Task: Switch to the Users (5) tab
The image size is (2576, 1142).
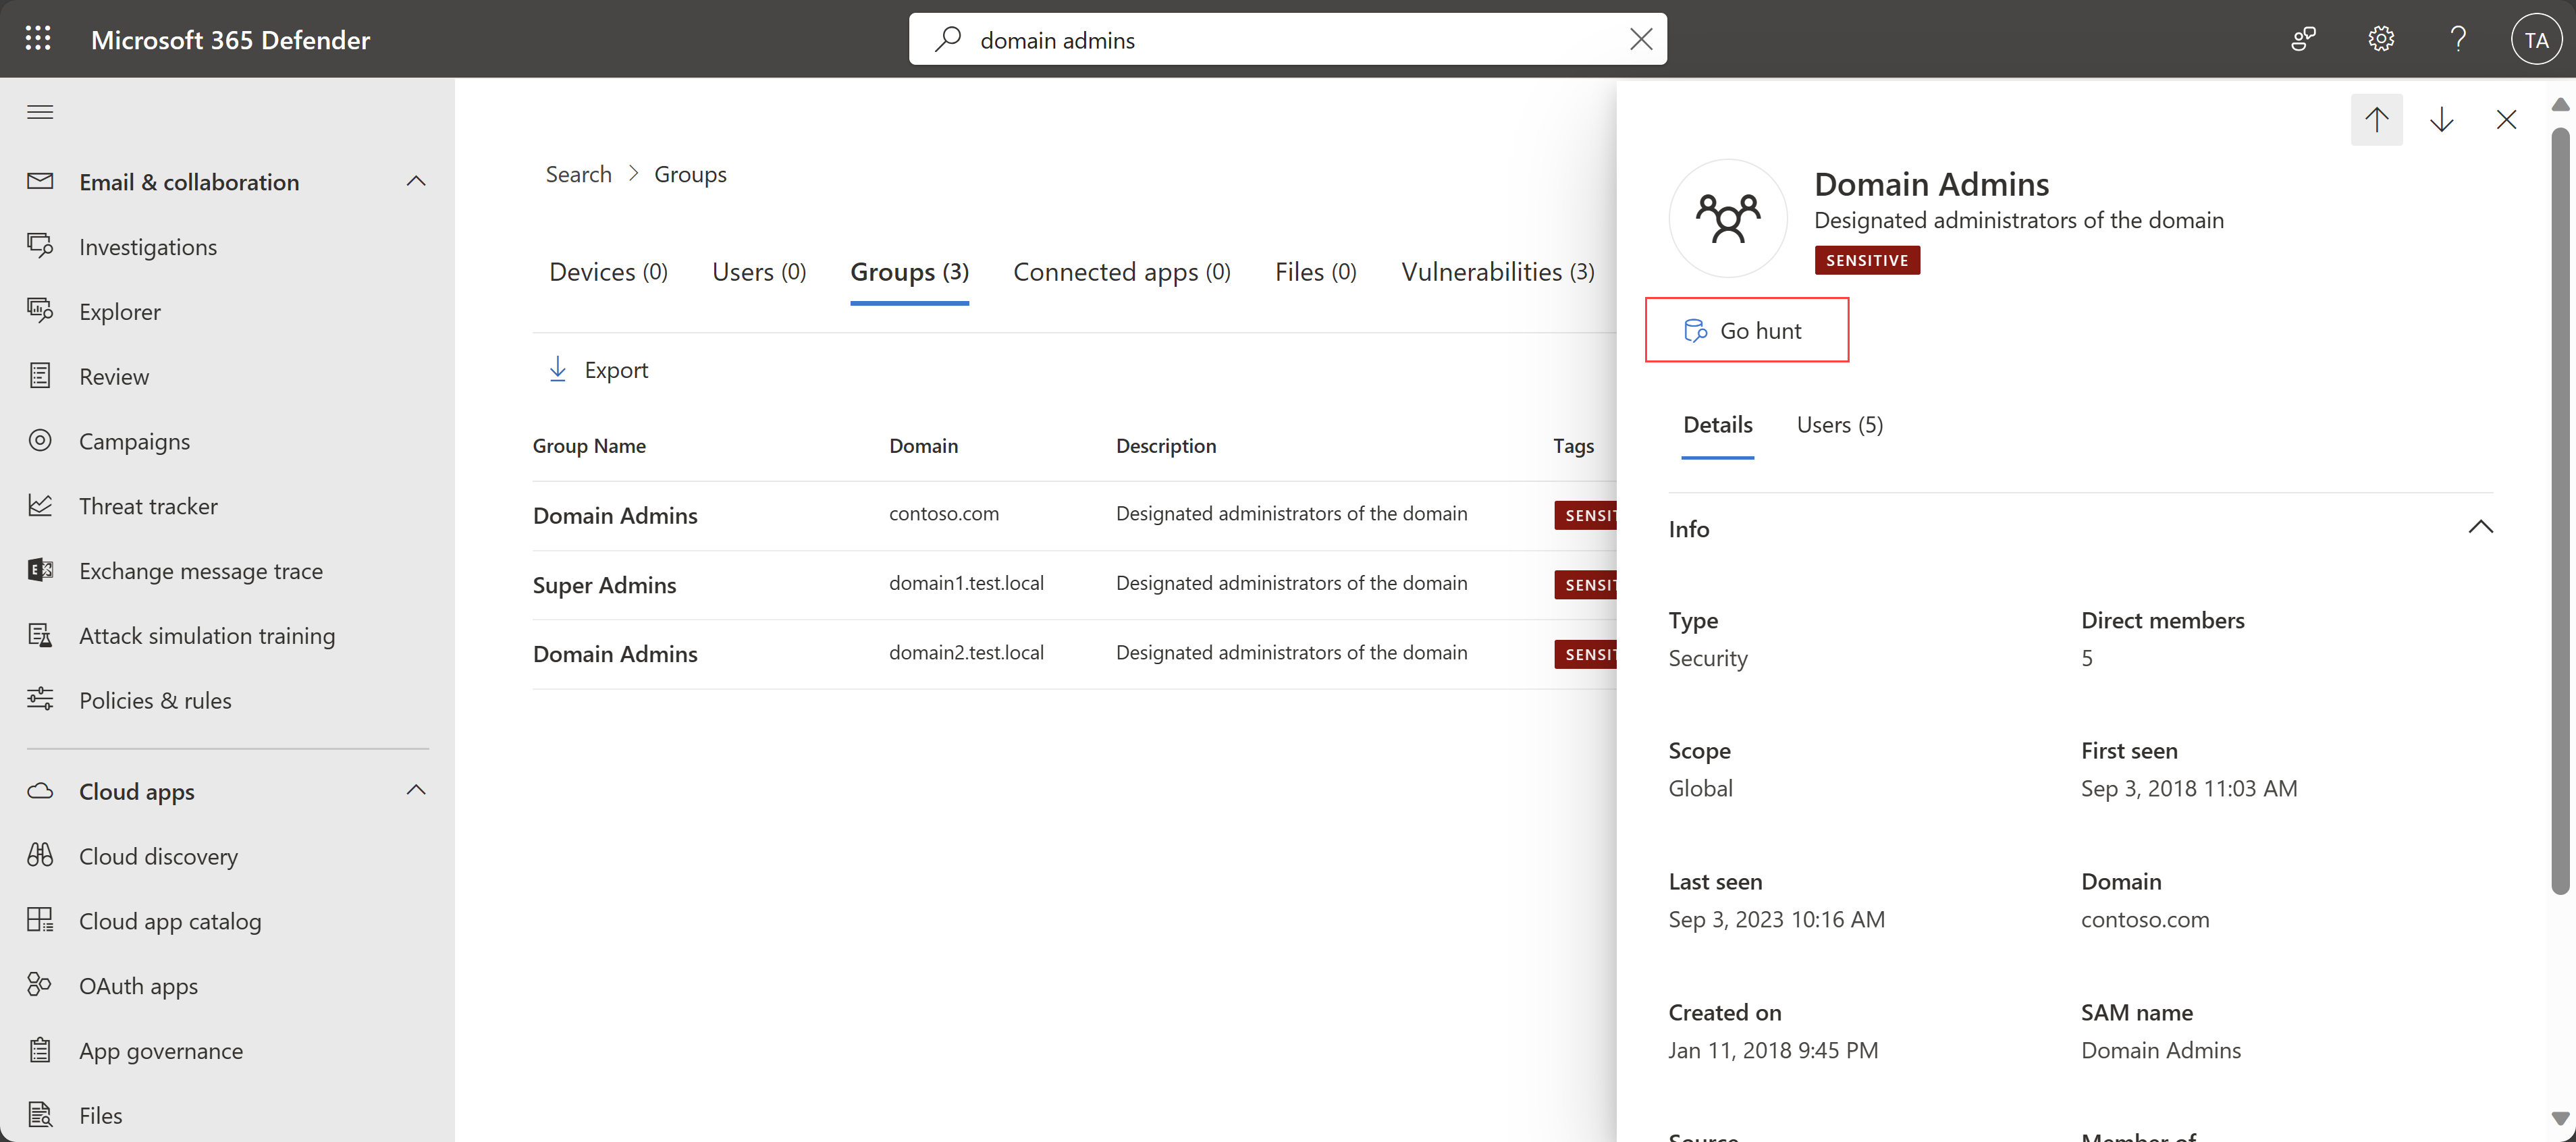Action: (1838, 424)
